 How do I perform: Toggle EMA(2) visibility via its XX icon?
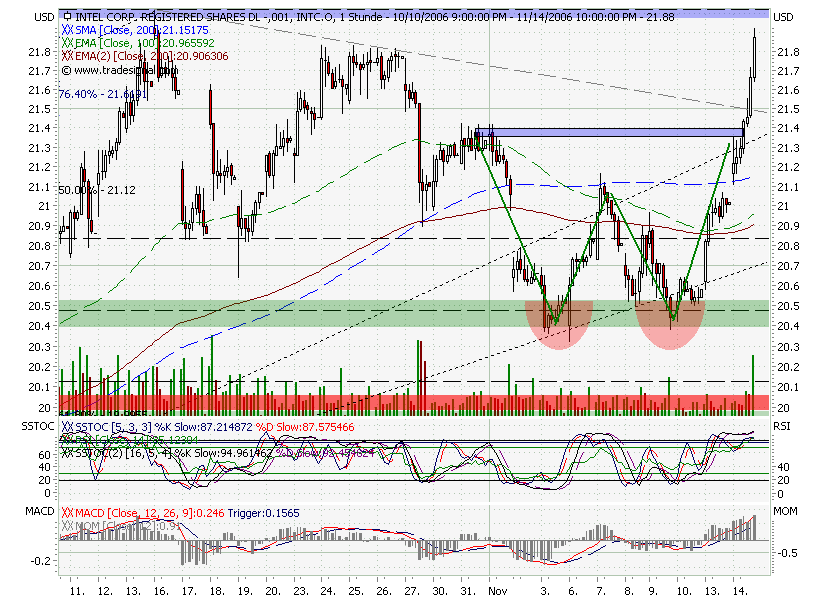pos(66,56)
